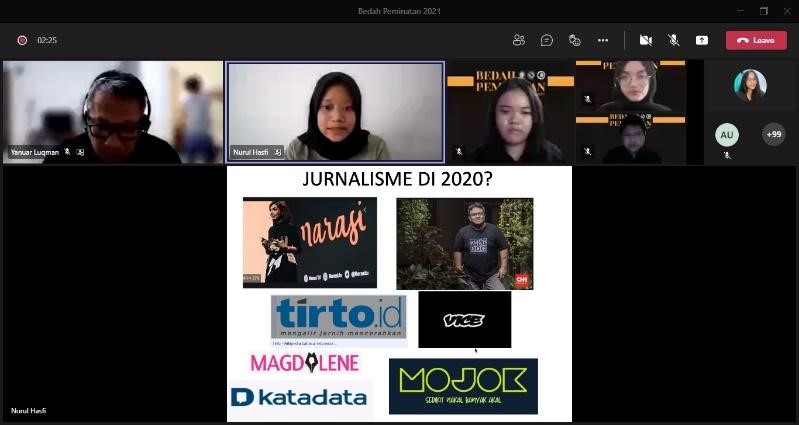Click the pin icon beside Nurul Hasfi's name
Screen dimensions: 799x425
click(278, 152)
